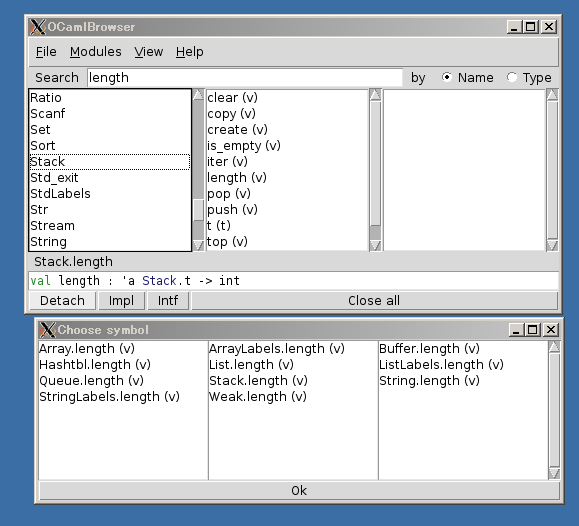Click empty third pane scrollbar down arrow
579x526 pixels.
pos(552,245)
